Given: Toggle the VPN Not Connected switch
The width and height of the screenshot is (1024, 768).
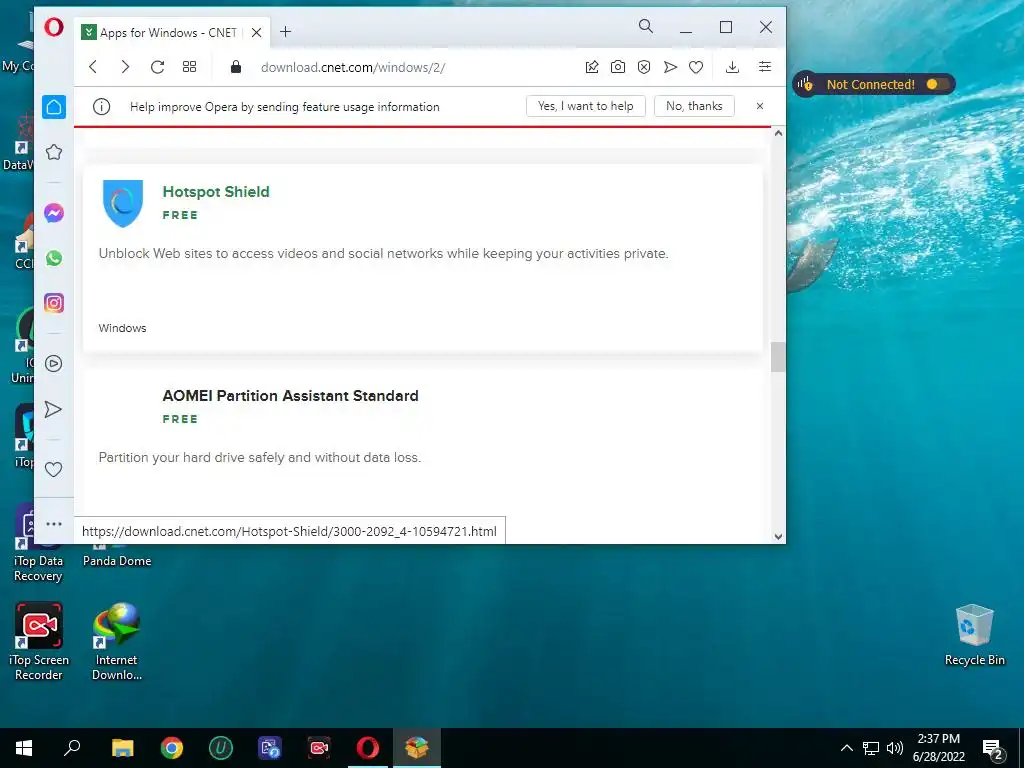Looking at the screenshot, I should (938, 84).
